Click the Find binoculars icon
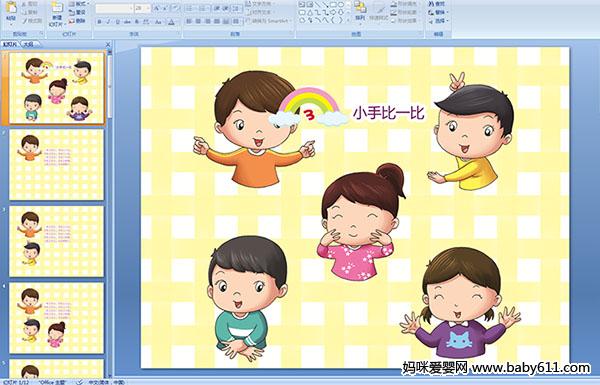Viewport: 600px width, 385px height. [431, 4]
